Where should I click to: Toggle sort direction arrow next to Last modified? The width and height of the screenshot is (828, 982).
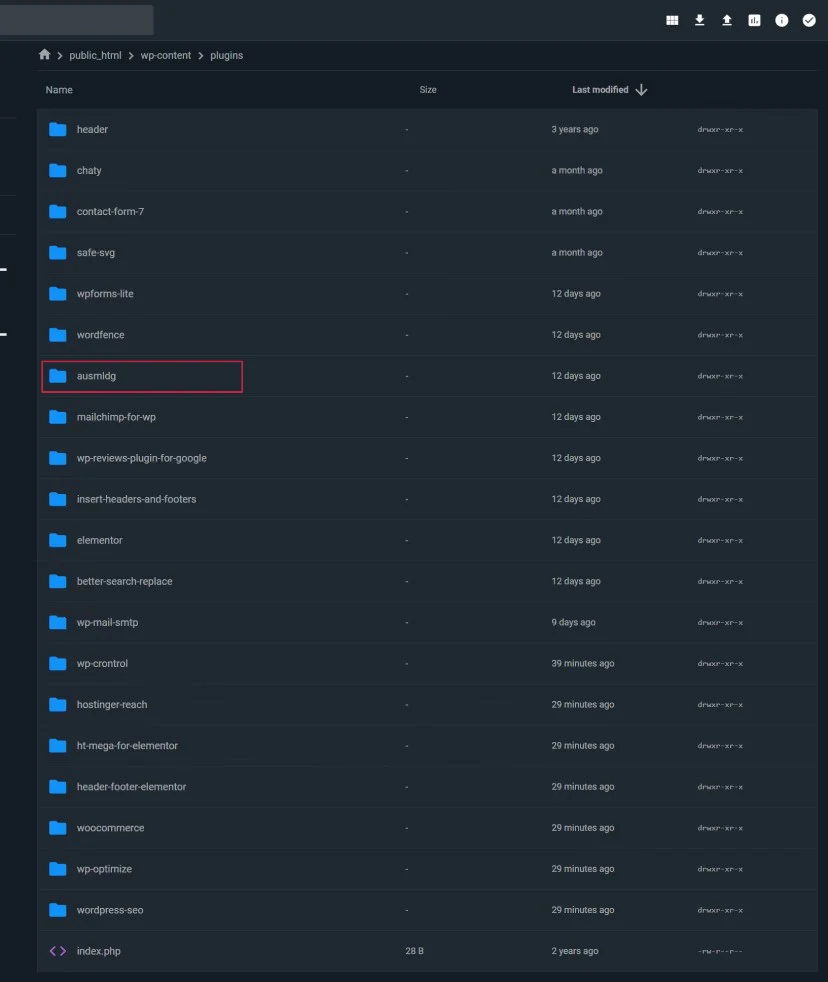click(x=641, y=90)
